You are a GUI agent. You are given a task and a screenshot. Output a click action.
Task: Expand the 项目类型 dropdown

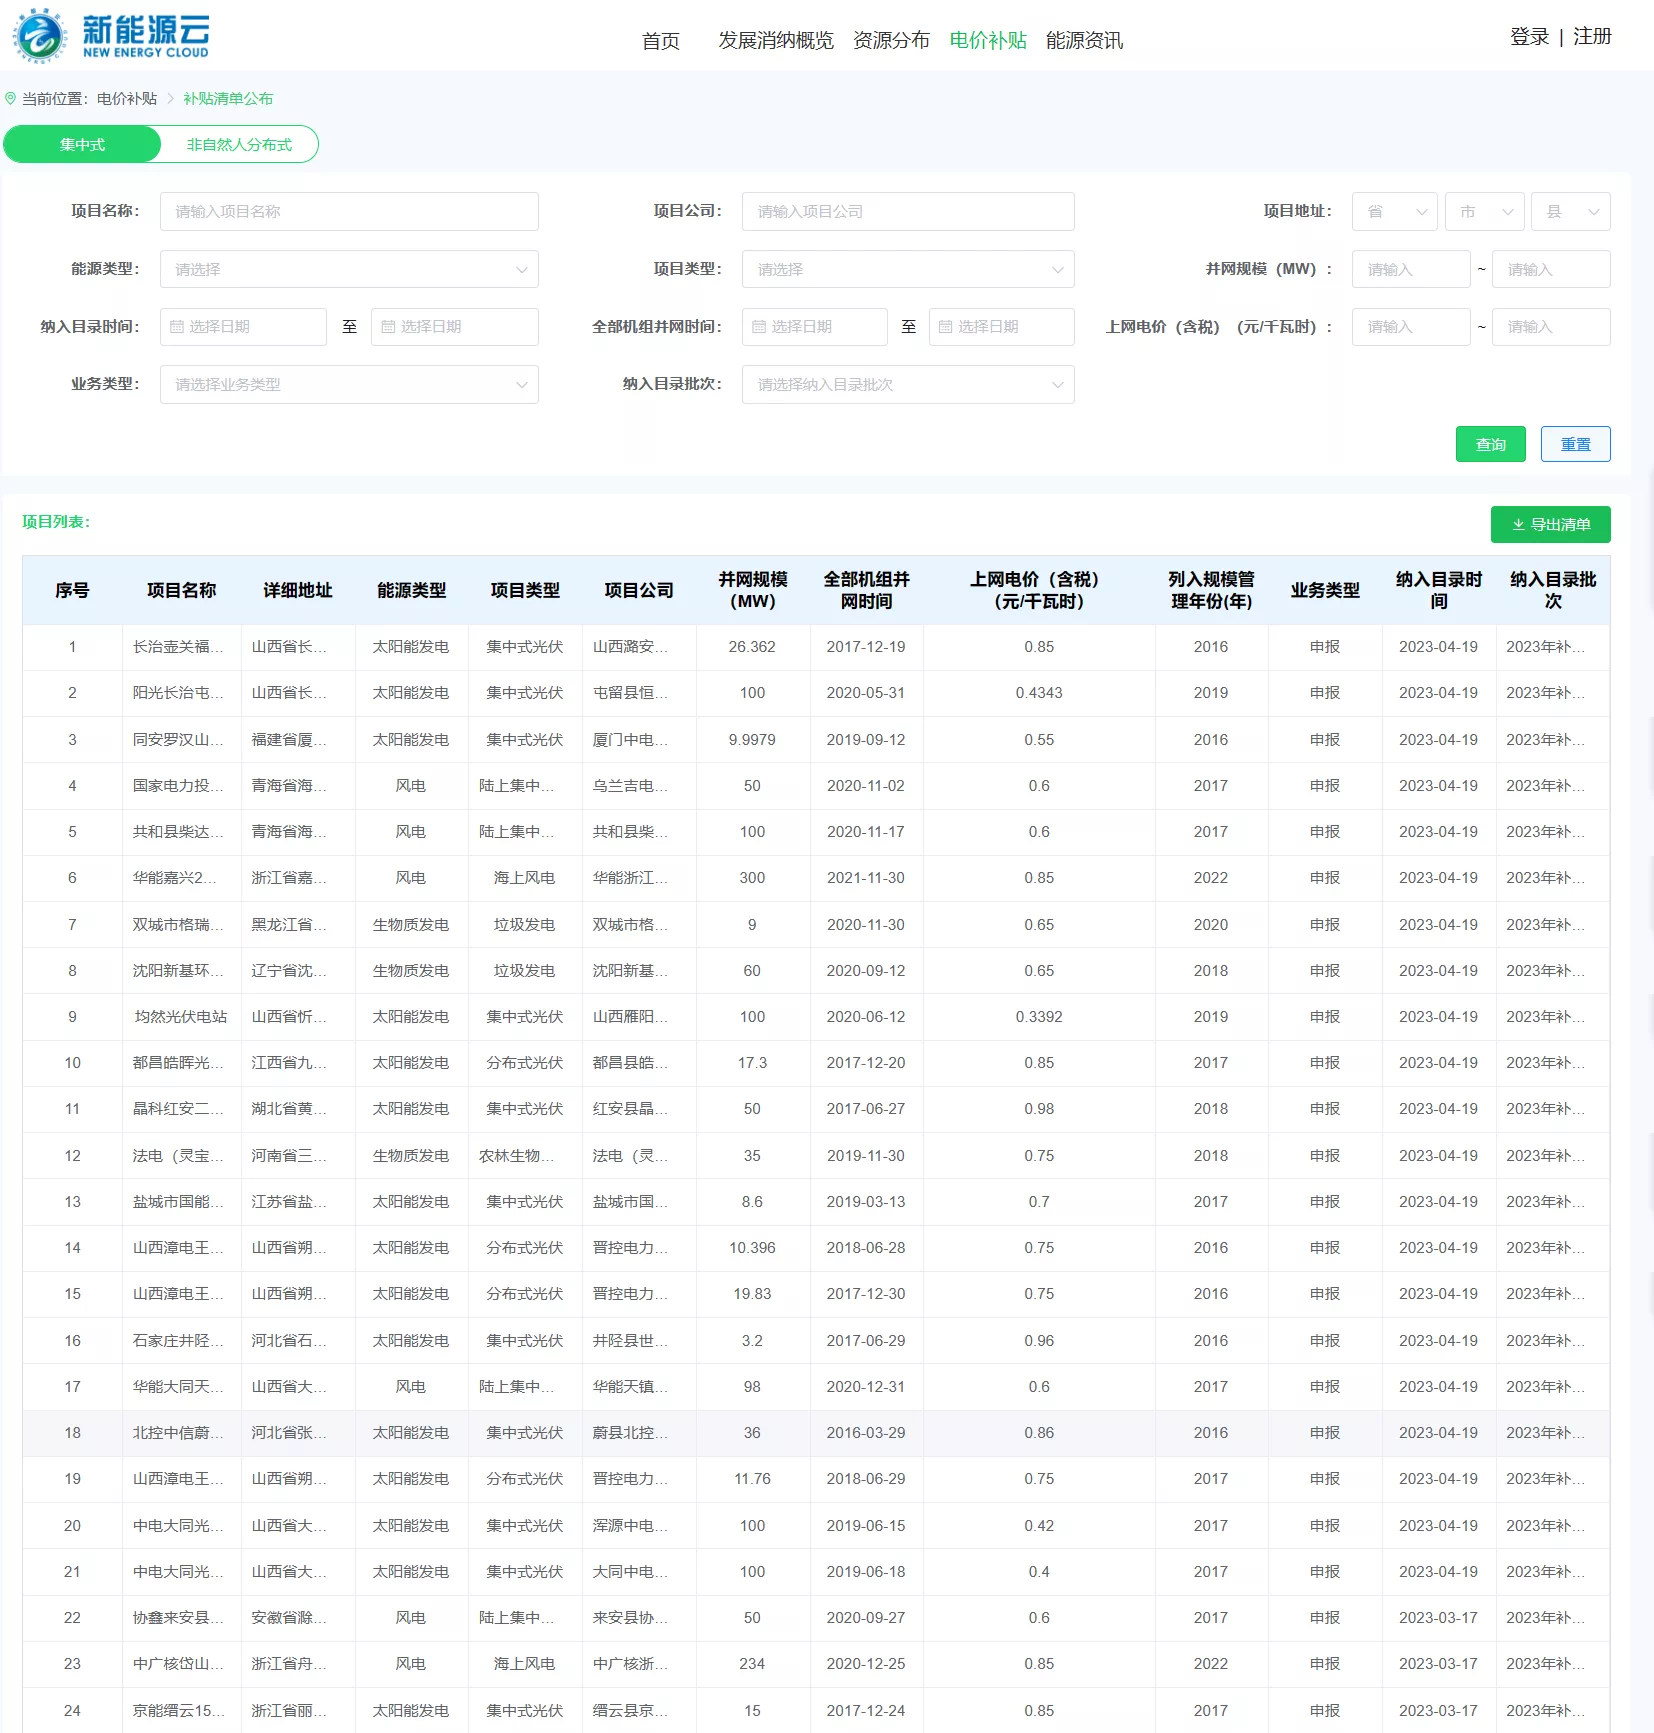(907, 270)
